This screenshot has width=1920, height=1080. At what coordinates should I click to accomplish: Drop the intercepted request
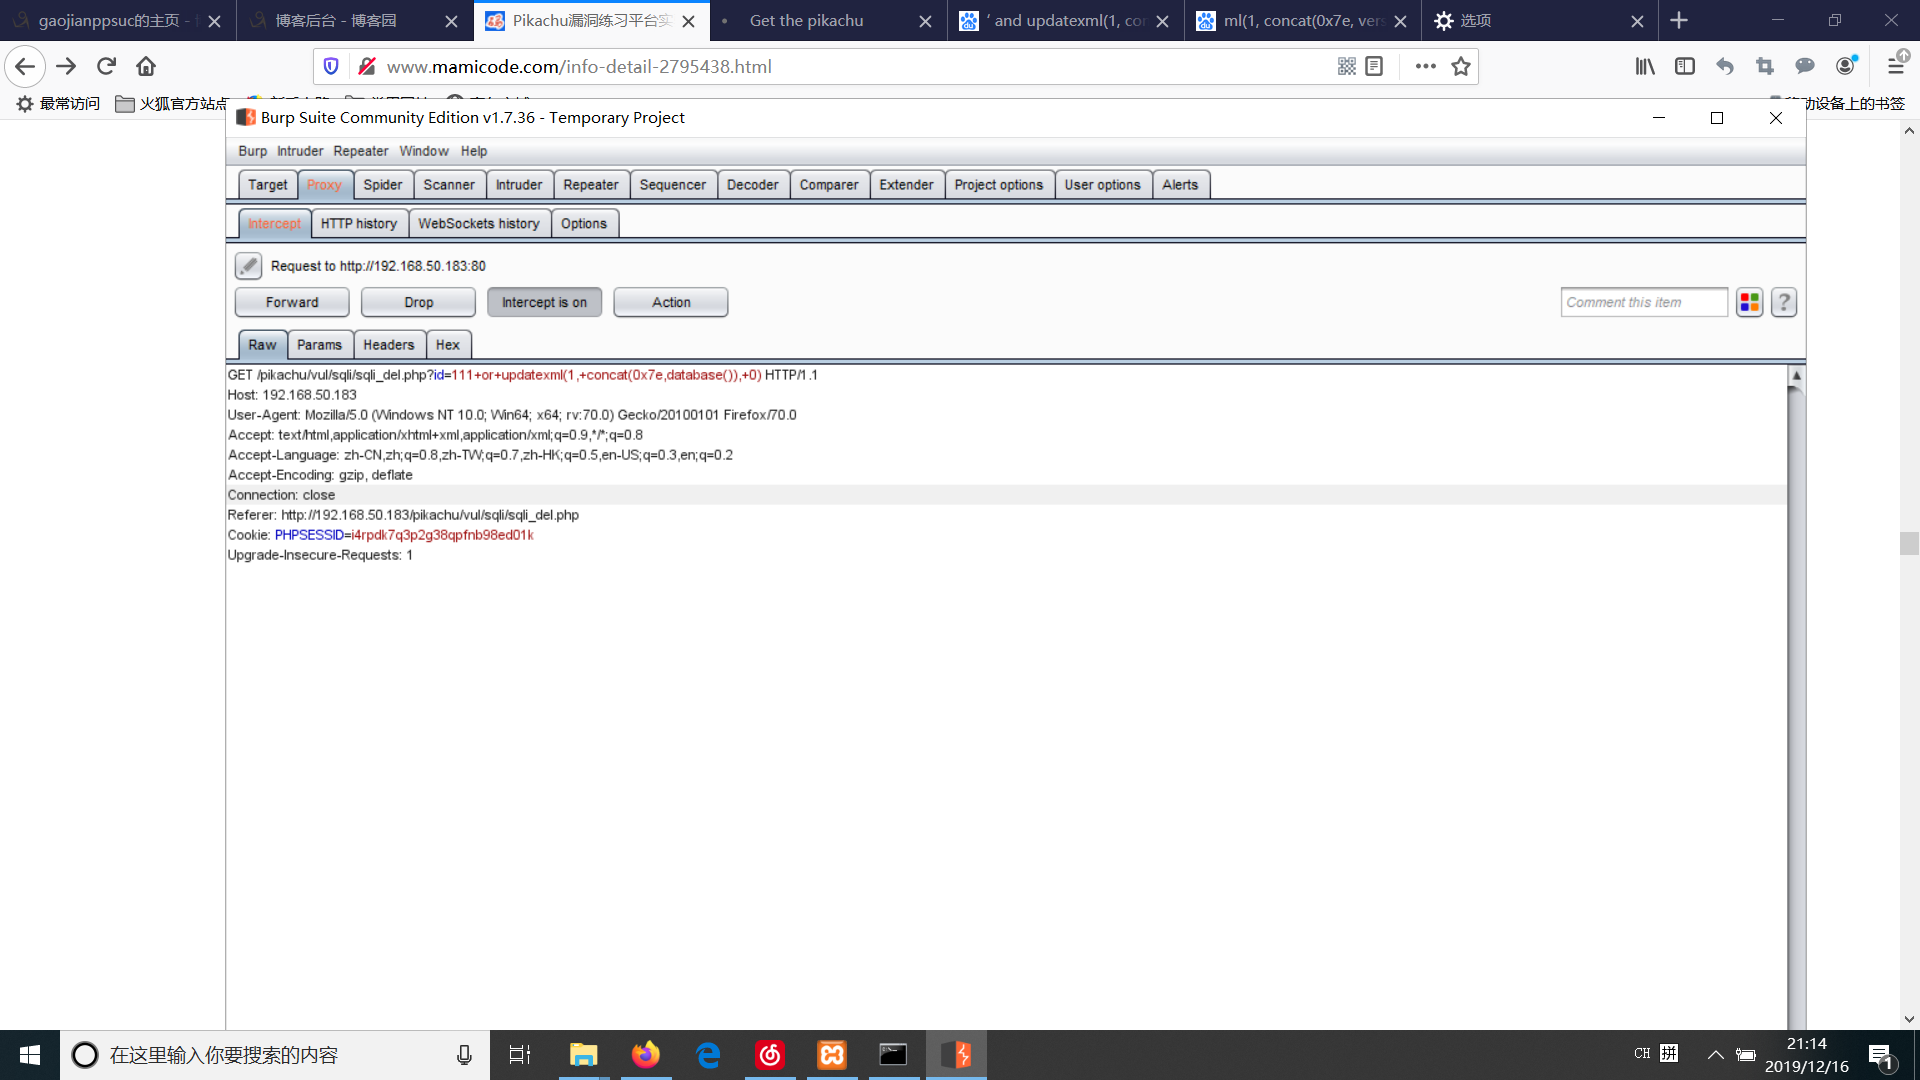coord(418,302)
